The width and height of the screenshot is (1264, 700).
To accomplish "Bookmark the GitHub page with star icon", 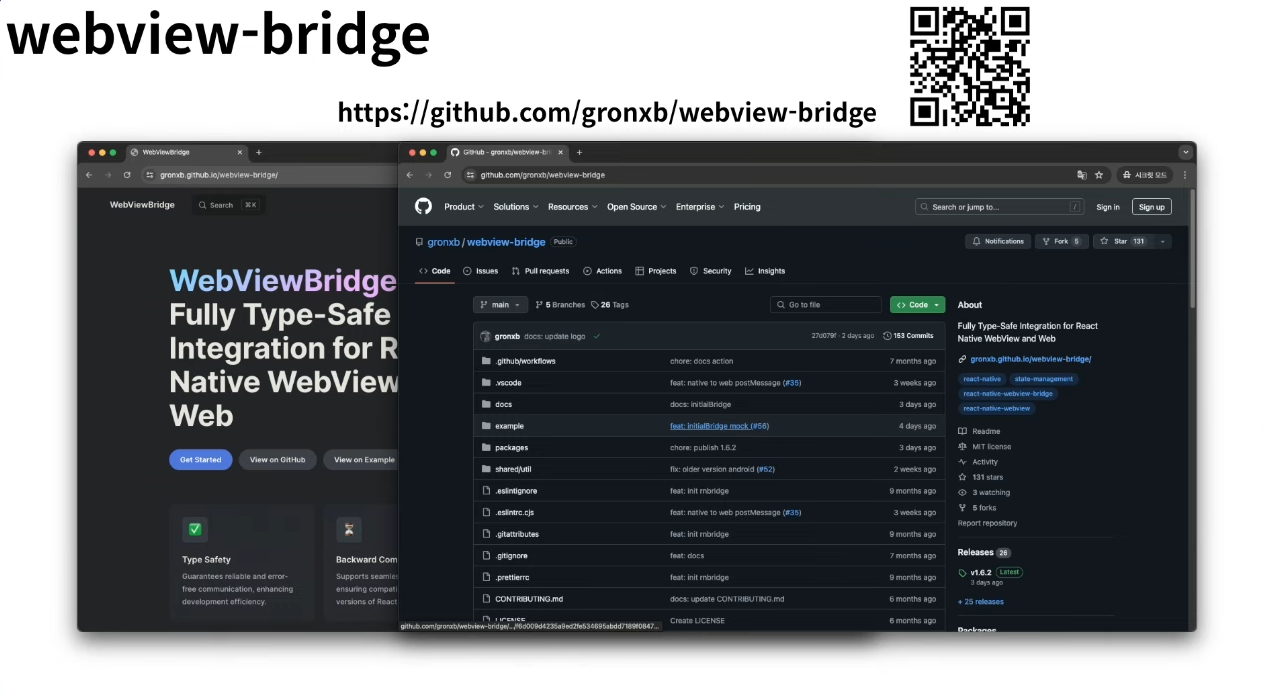I will click(1099, 175).
